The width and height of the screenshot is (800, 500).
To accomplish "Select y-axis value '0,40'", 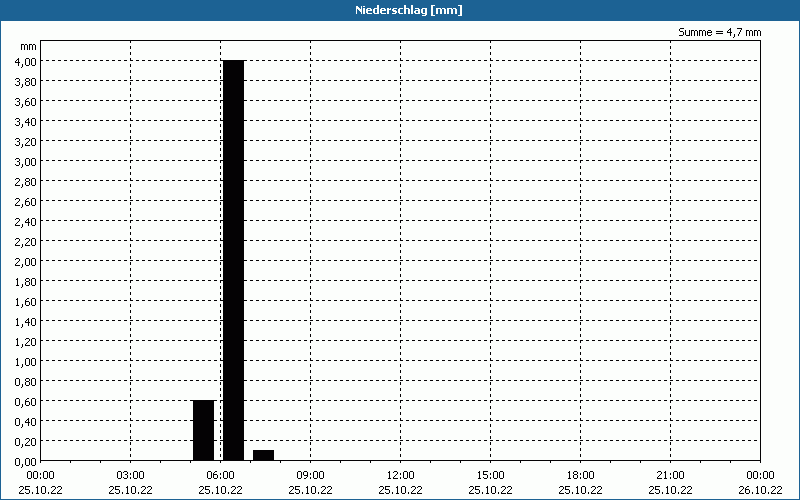I will 25,421.
